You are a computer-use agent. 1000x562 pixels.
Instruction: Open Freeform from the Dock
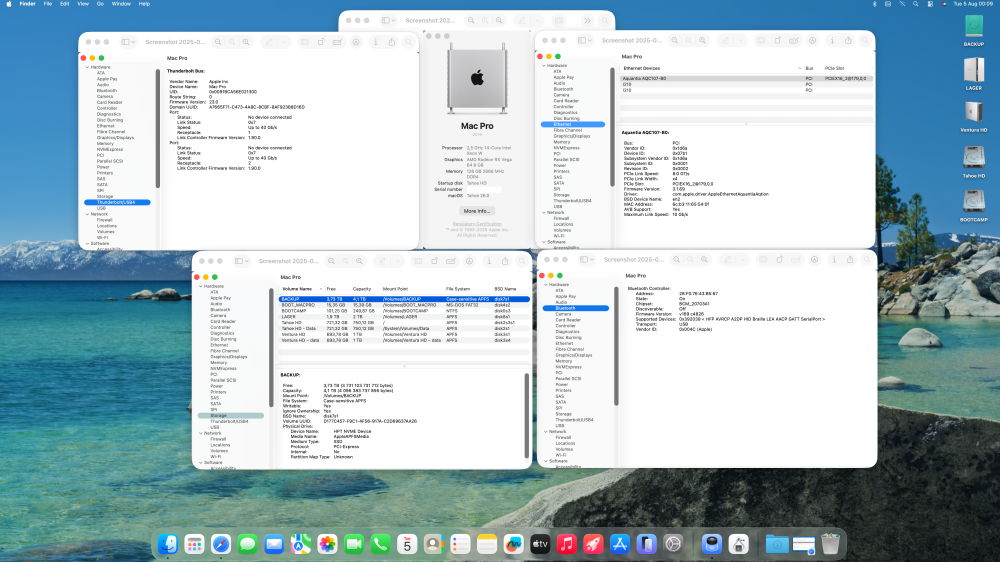(513, 544)
